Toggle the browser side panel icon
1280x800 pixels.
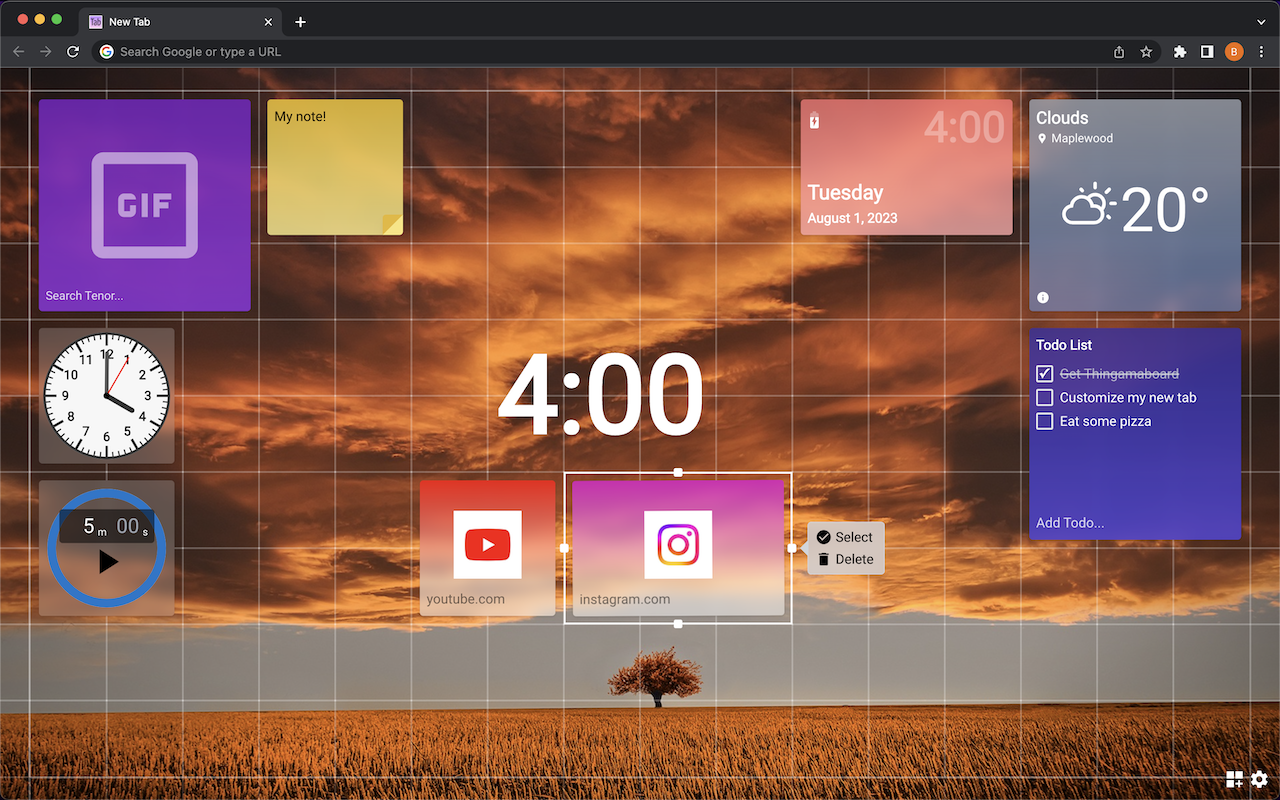[1207, 52]
